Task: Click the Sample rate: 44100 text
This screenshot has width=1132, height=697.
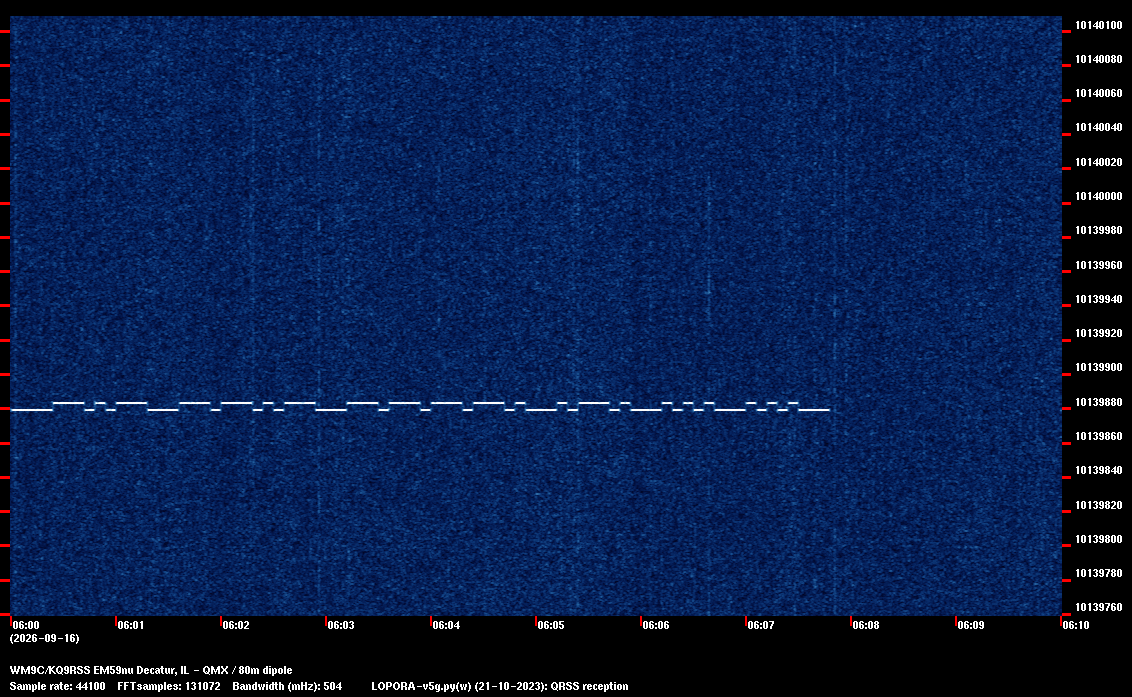Action: coord(57,686)
